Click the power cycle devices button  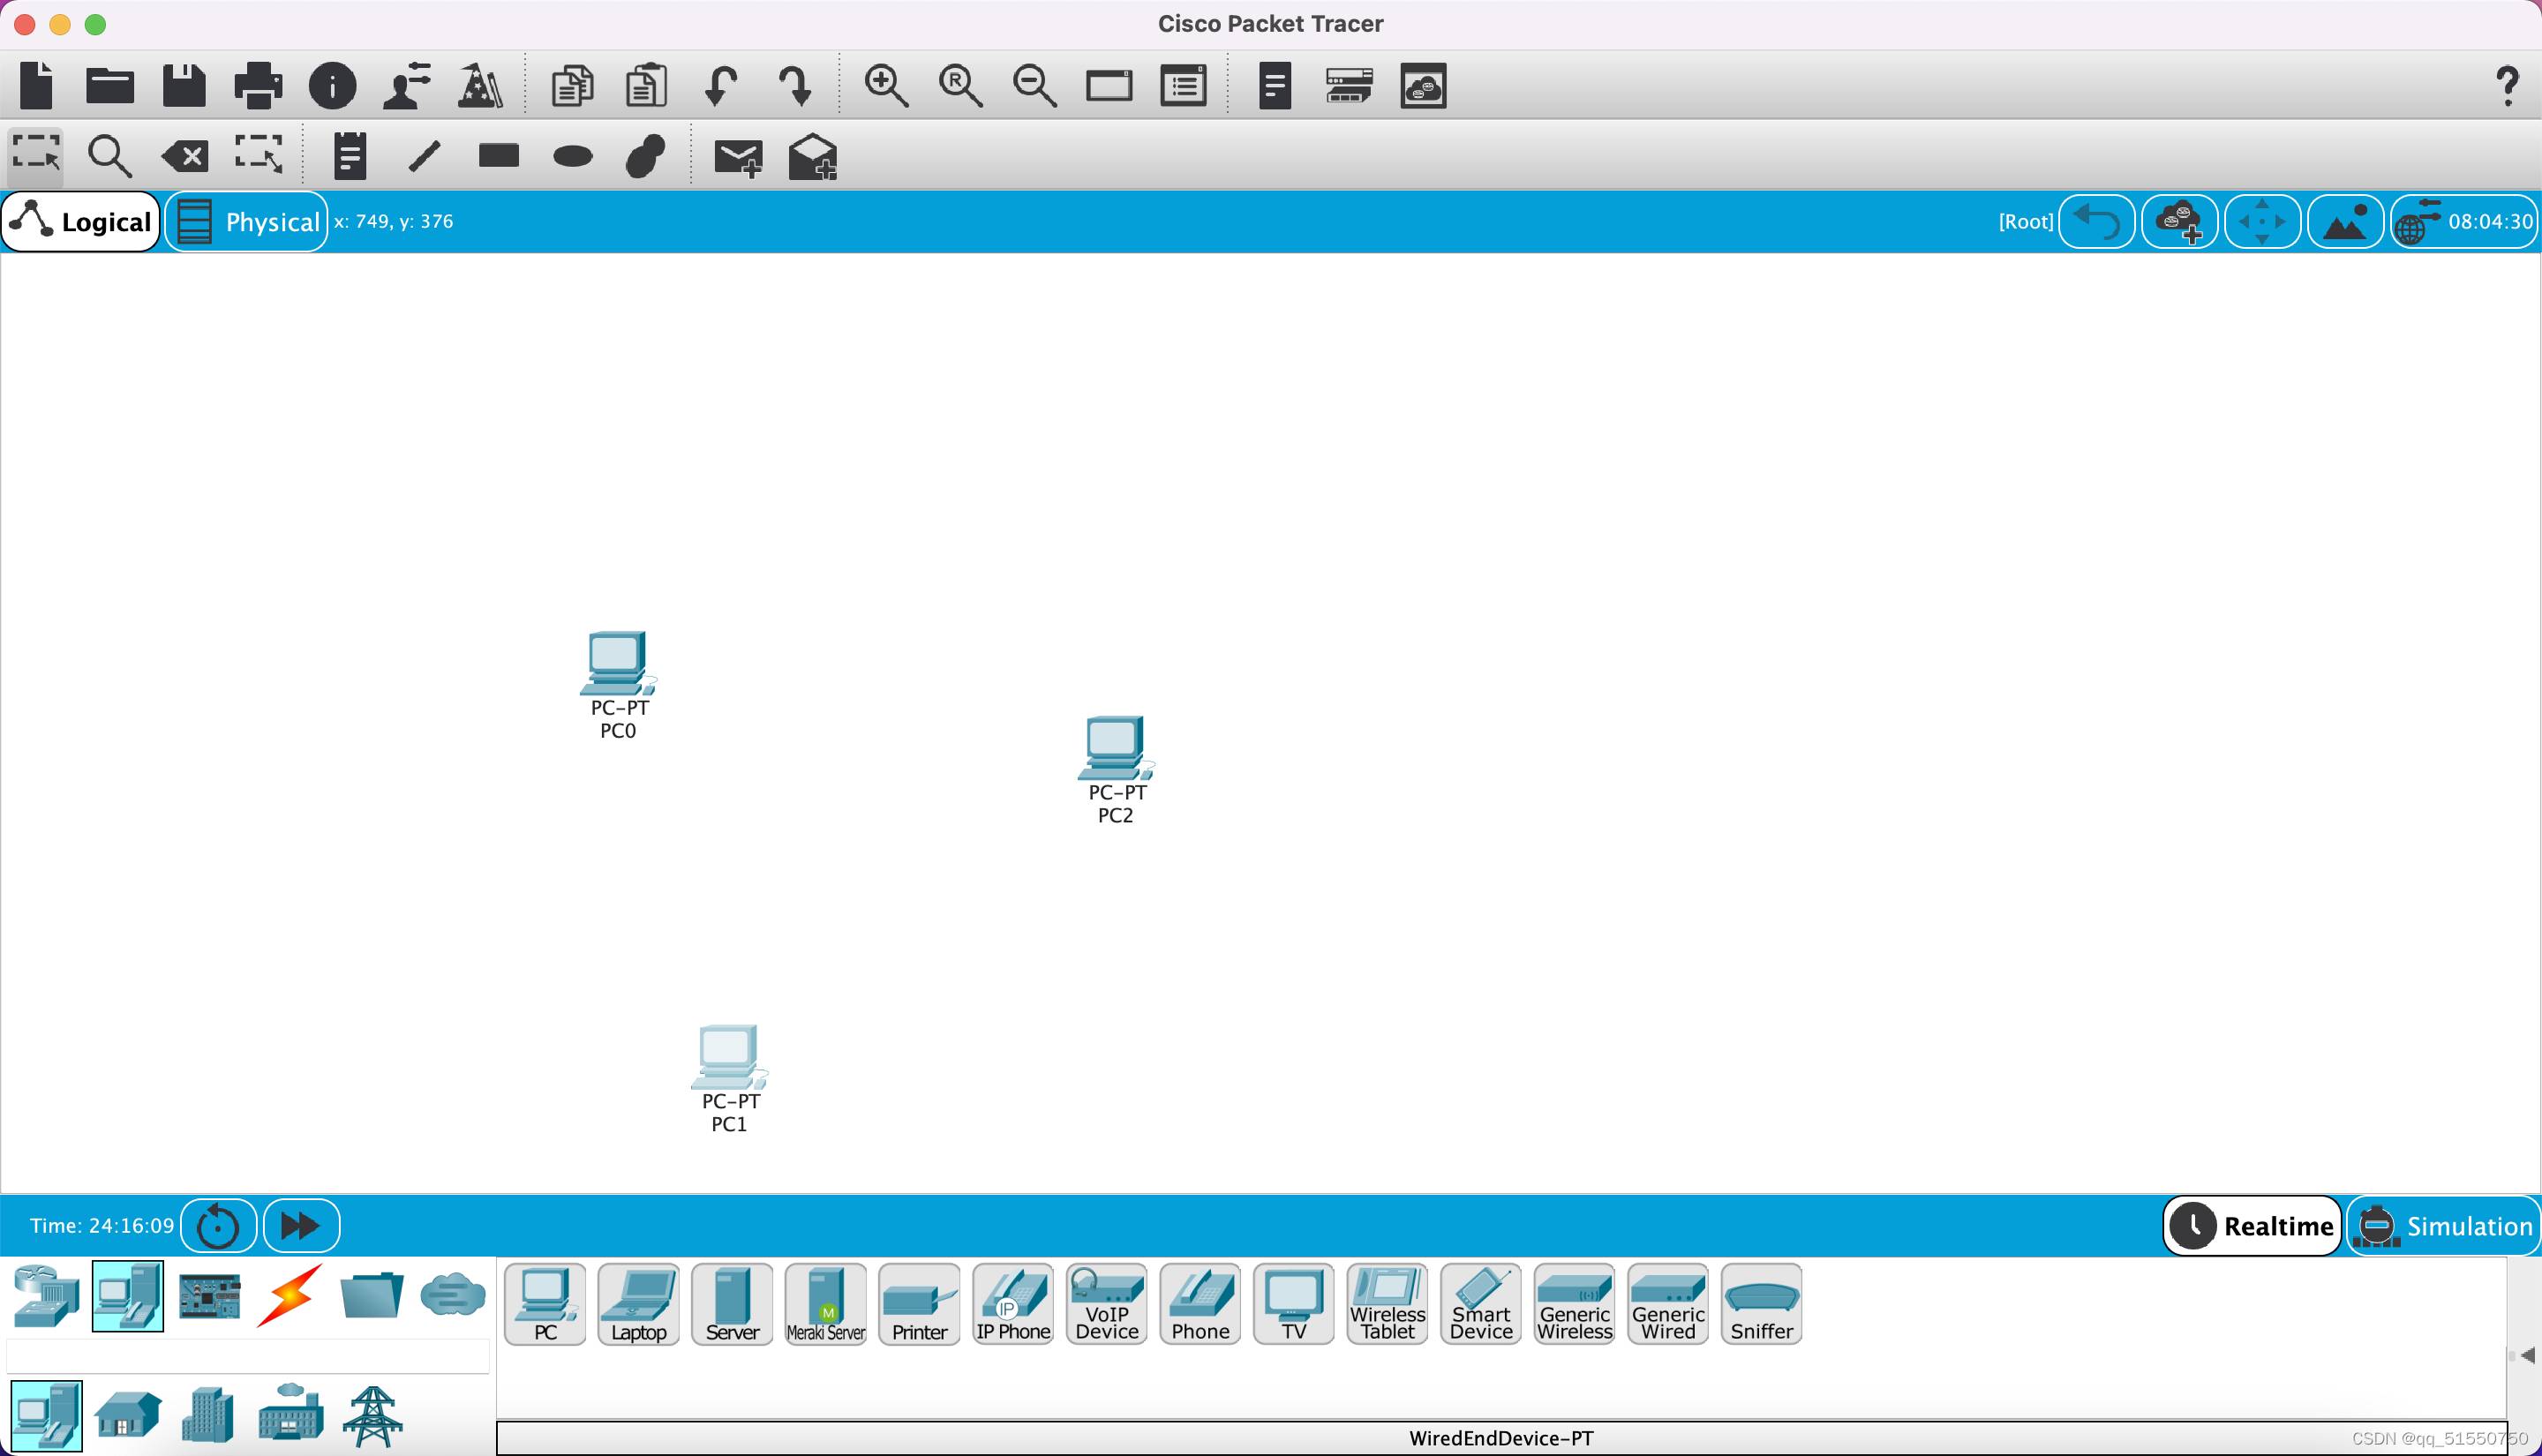tap(218, 1226)
